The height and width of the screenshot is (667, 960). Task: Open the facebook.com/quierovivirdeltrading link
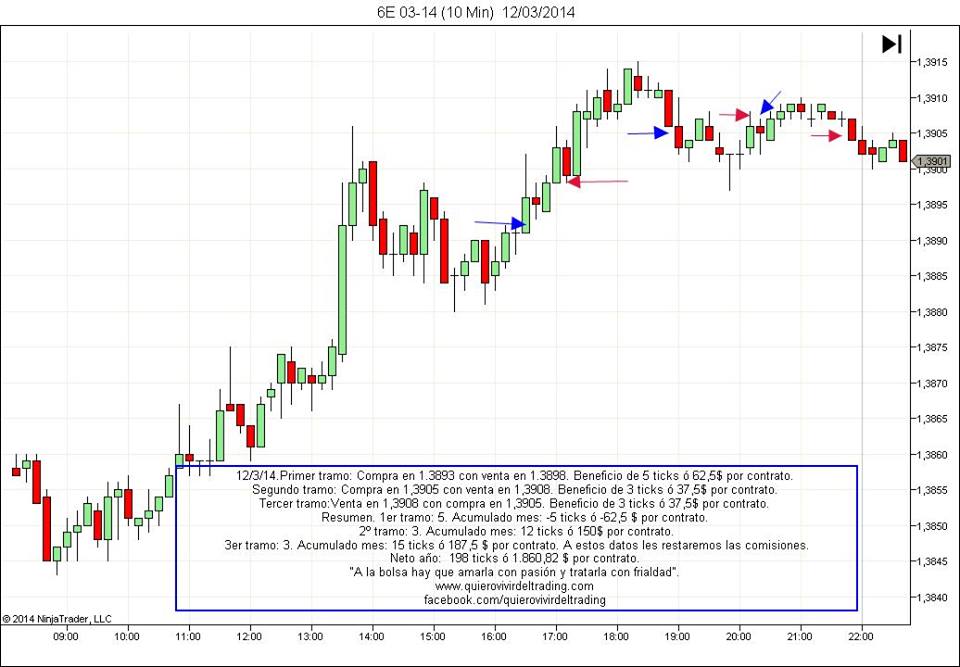pos(515,600)
